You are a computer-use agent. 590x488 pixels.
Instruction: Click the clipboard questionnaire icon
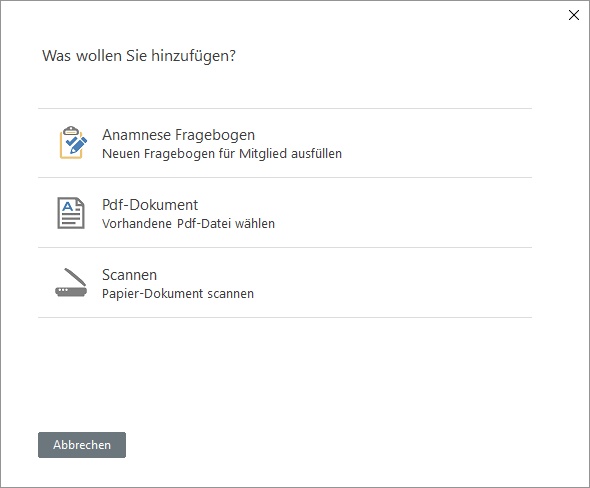[x=73, y=143]
